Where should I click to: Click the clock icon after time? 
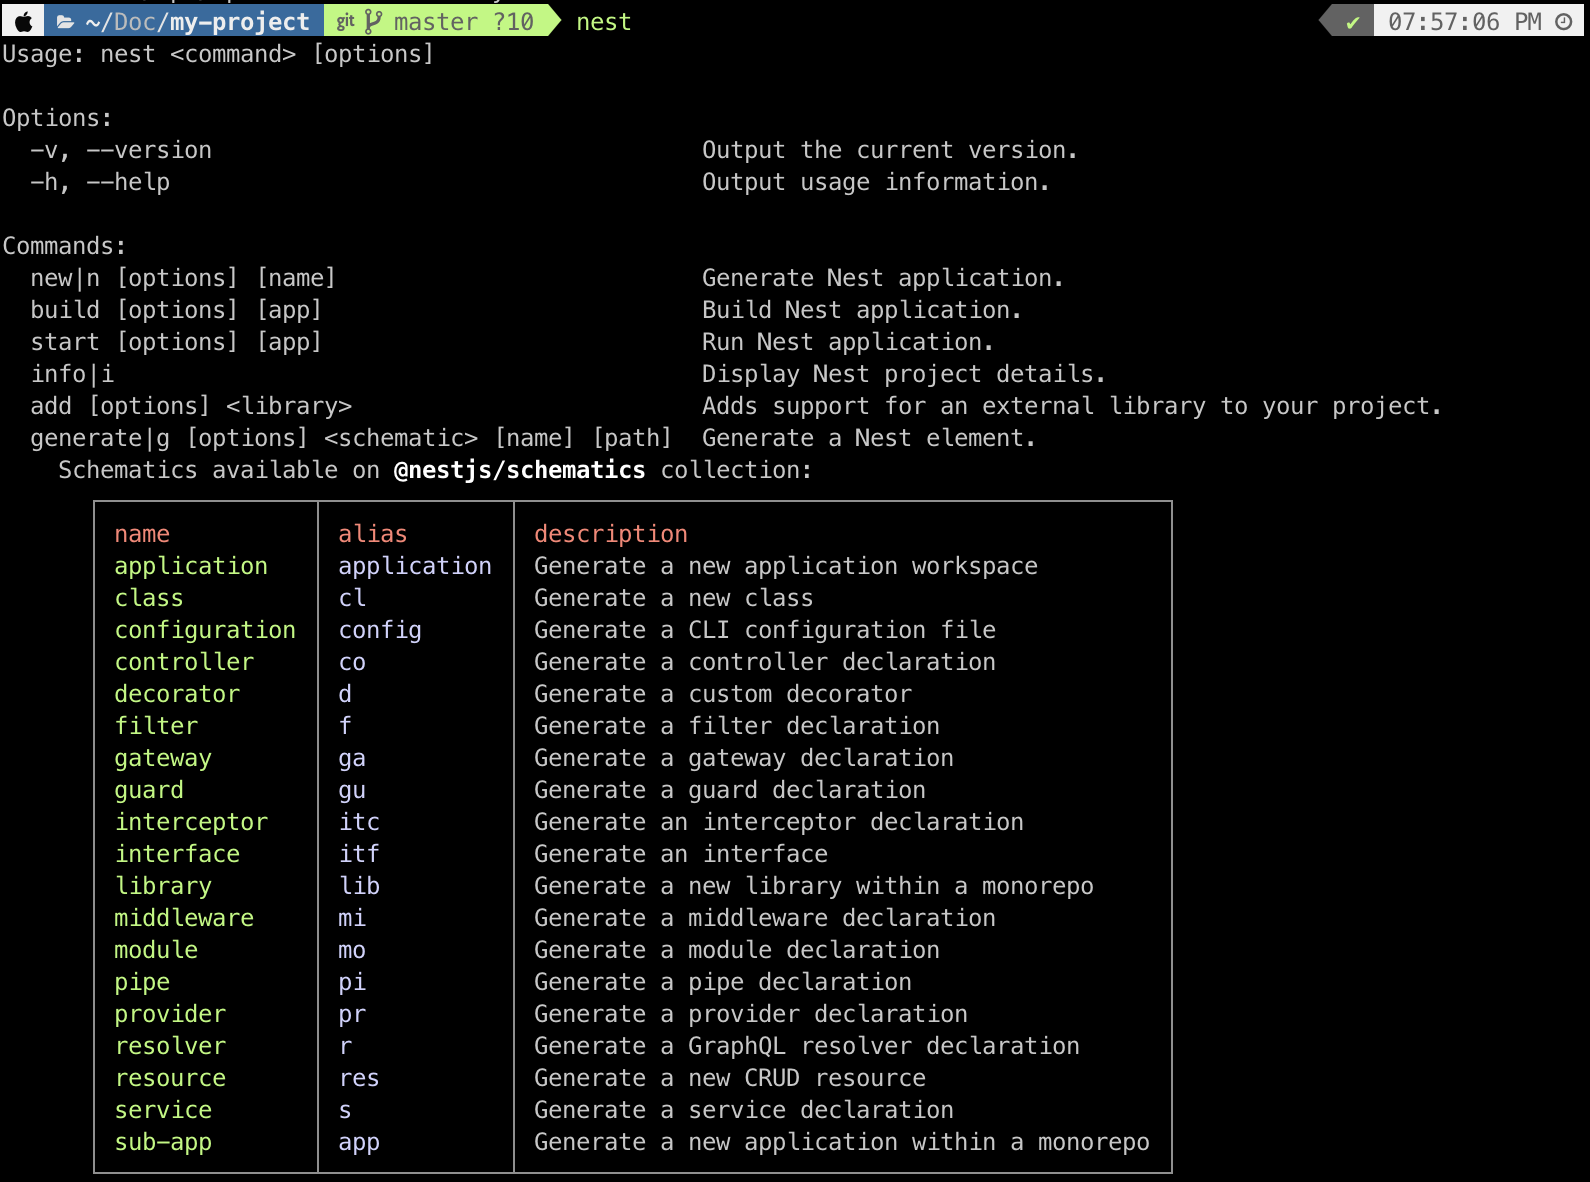coord(1564,22)
